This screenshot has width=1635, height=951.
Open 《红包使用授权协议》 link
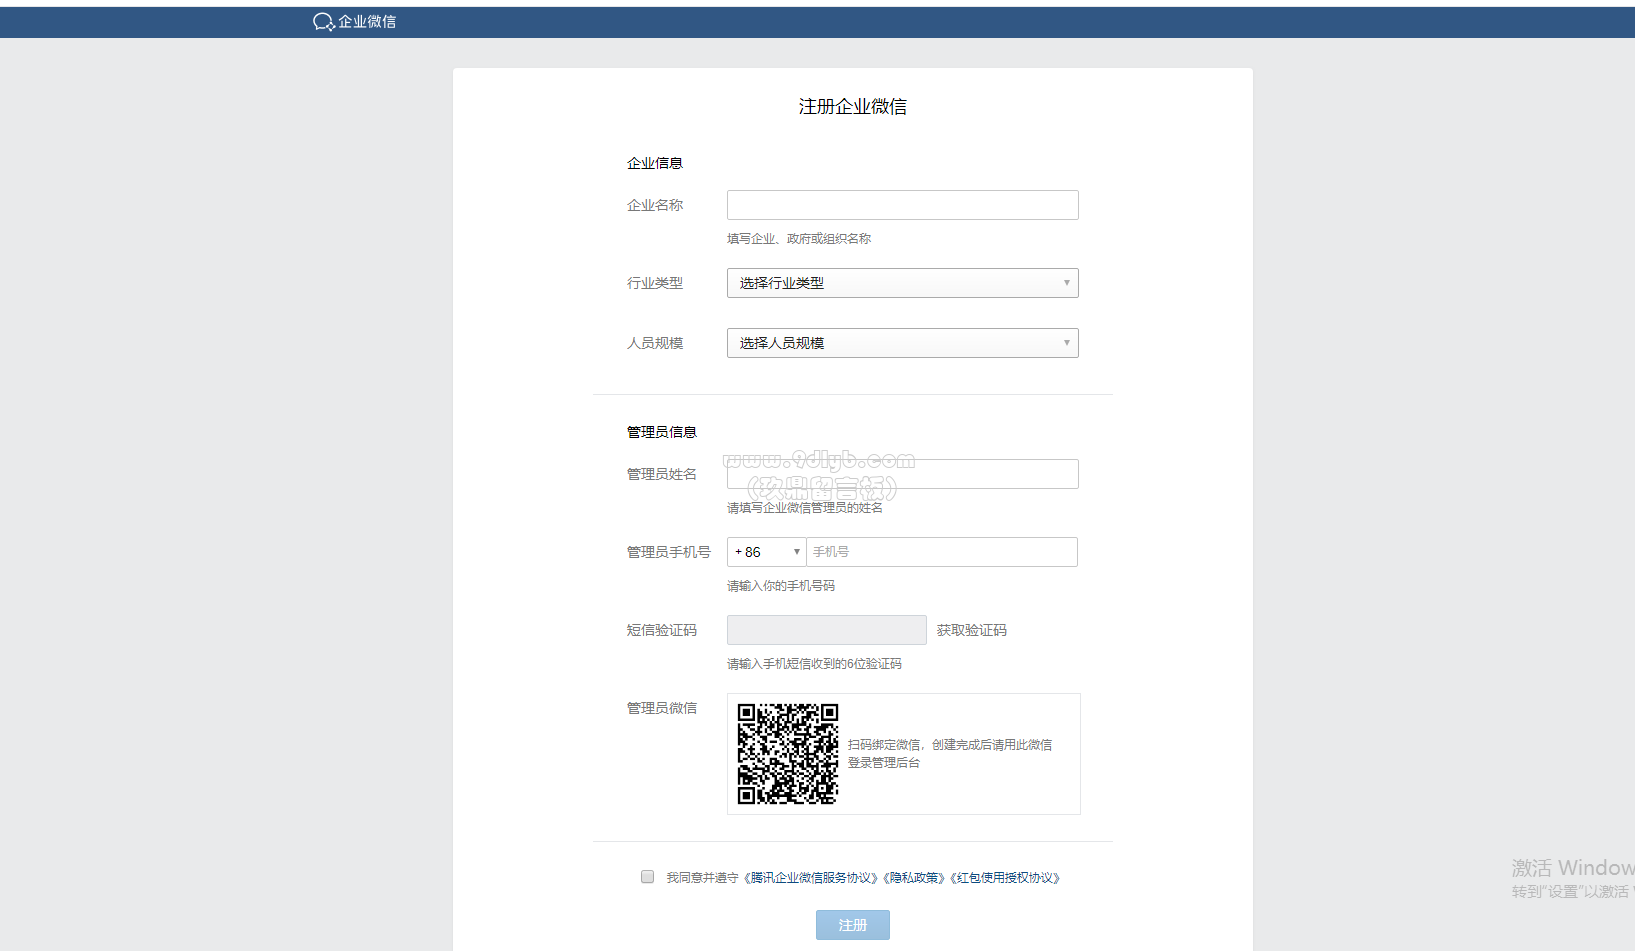[x=1005, y=878]
